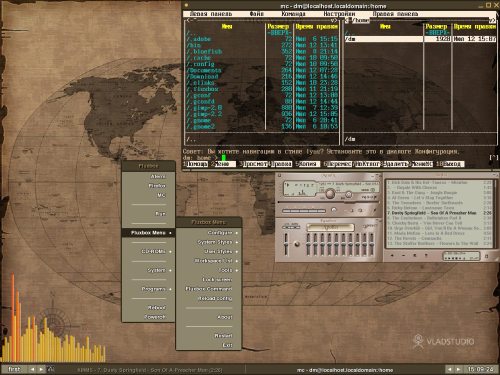Screen dimensions: 500x375
Task: Click the playlist scrollbar
Action: [x=495, y=213]
